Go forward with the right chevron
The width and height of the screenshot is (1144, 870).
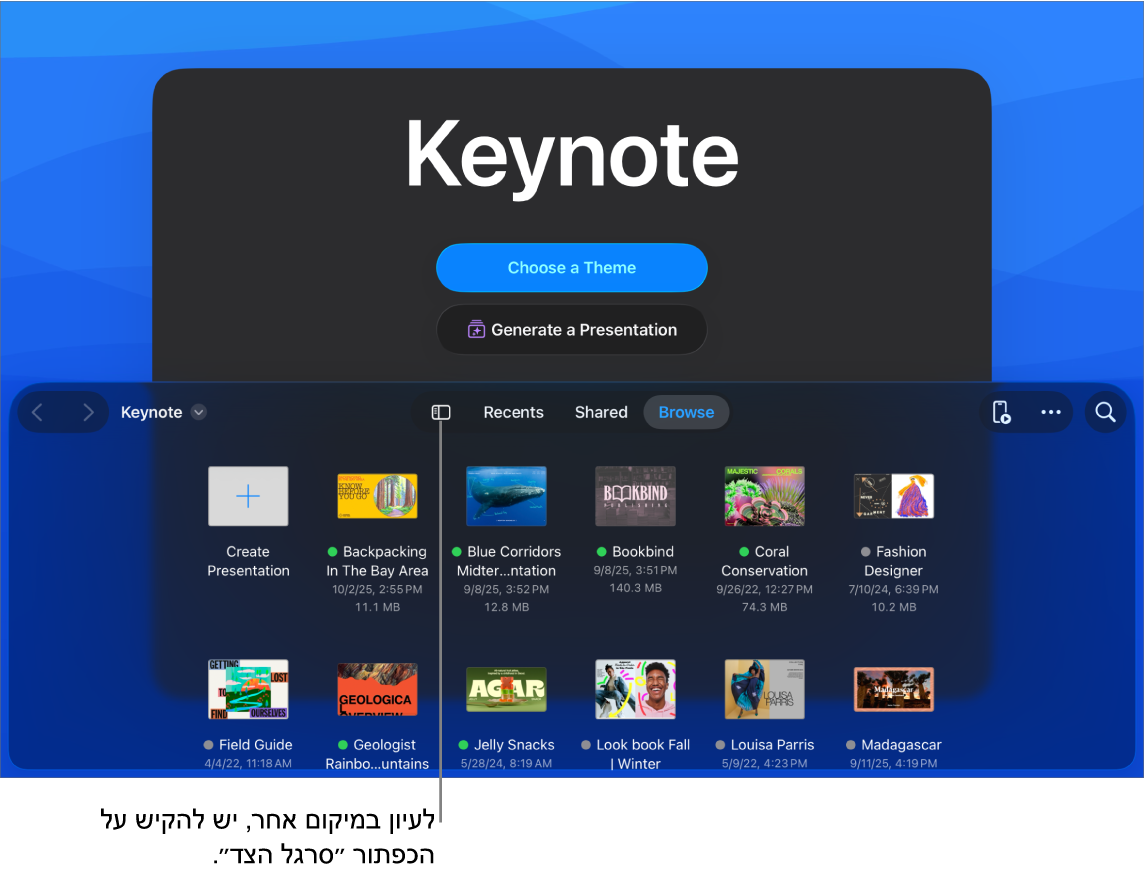(88, 412)
